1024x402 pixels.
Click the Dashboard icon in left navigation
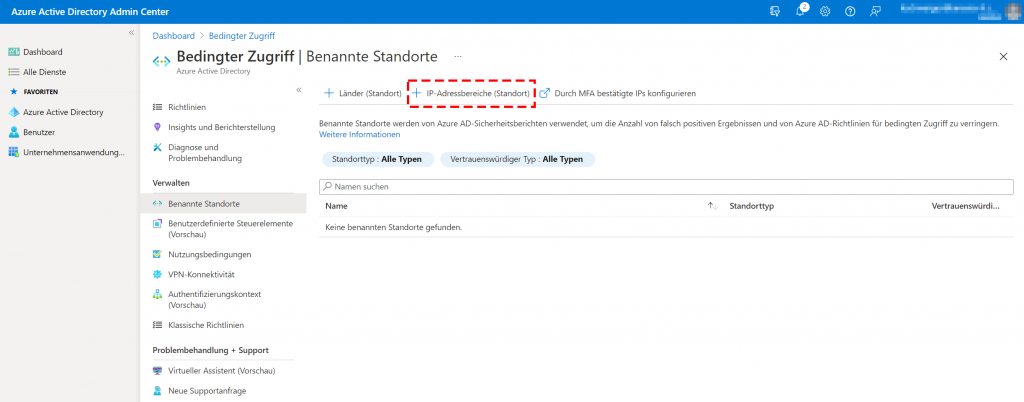pyautogui.click(x=14, y=52)
